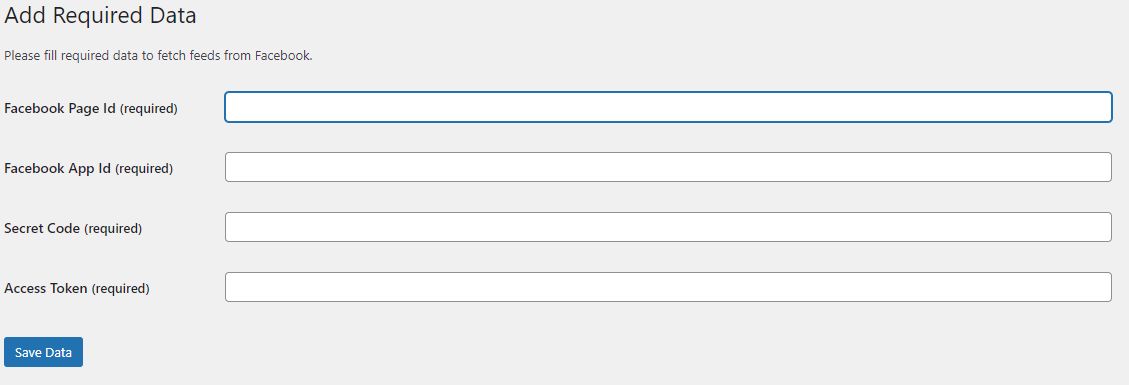Click the Facebook App Id text box
Viewport: 1129px width, 385px height.
pos(668,167)
